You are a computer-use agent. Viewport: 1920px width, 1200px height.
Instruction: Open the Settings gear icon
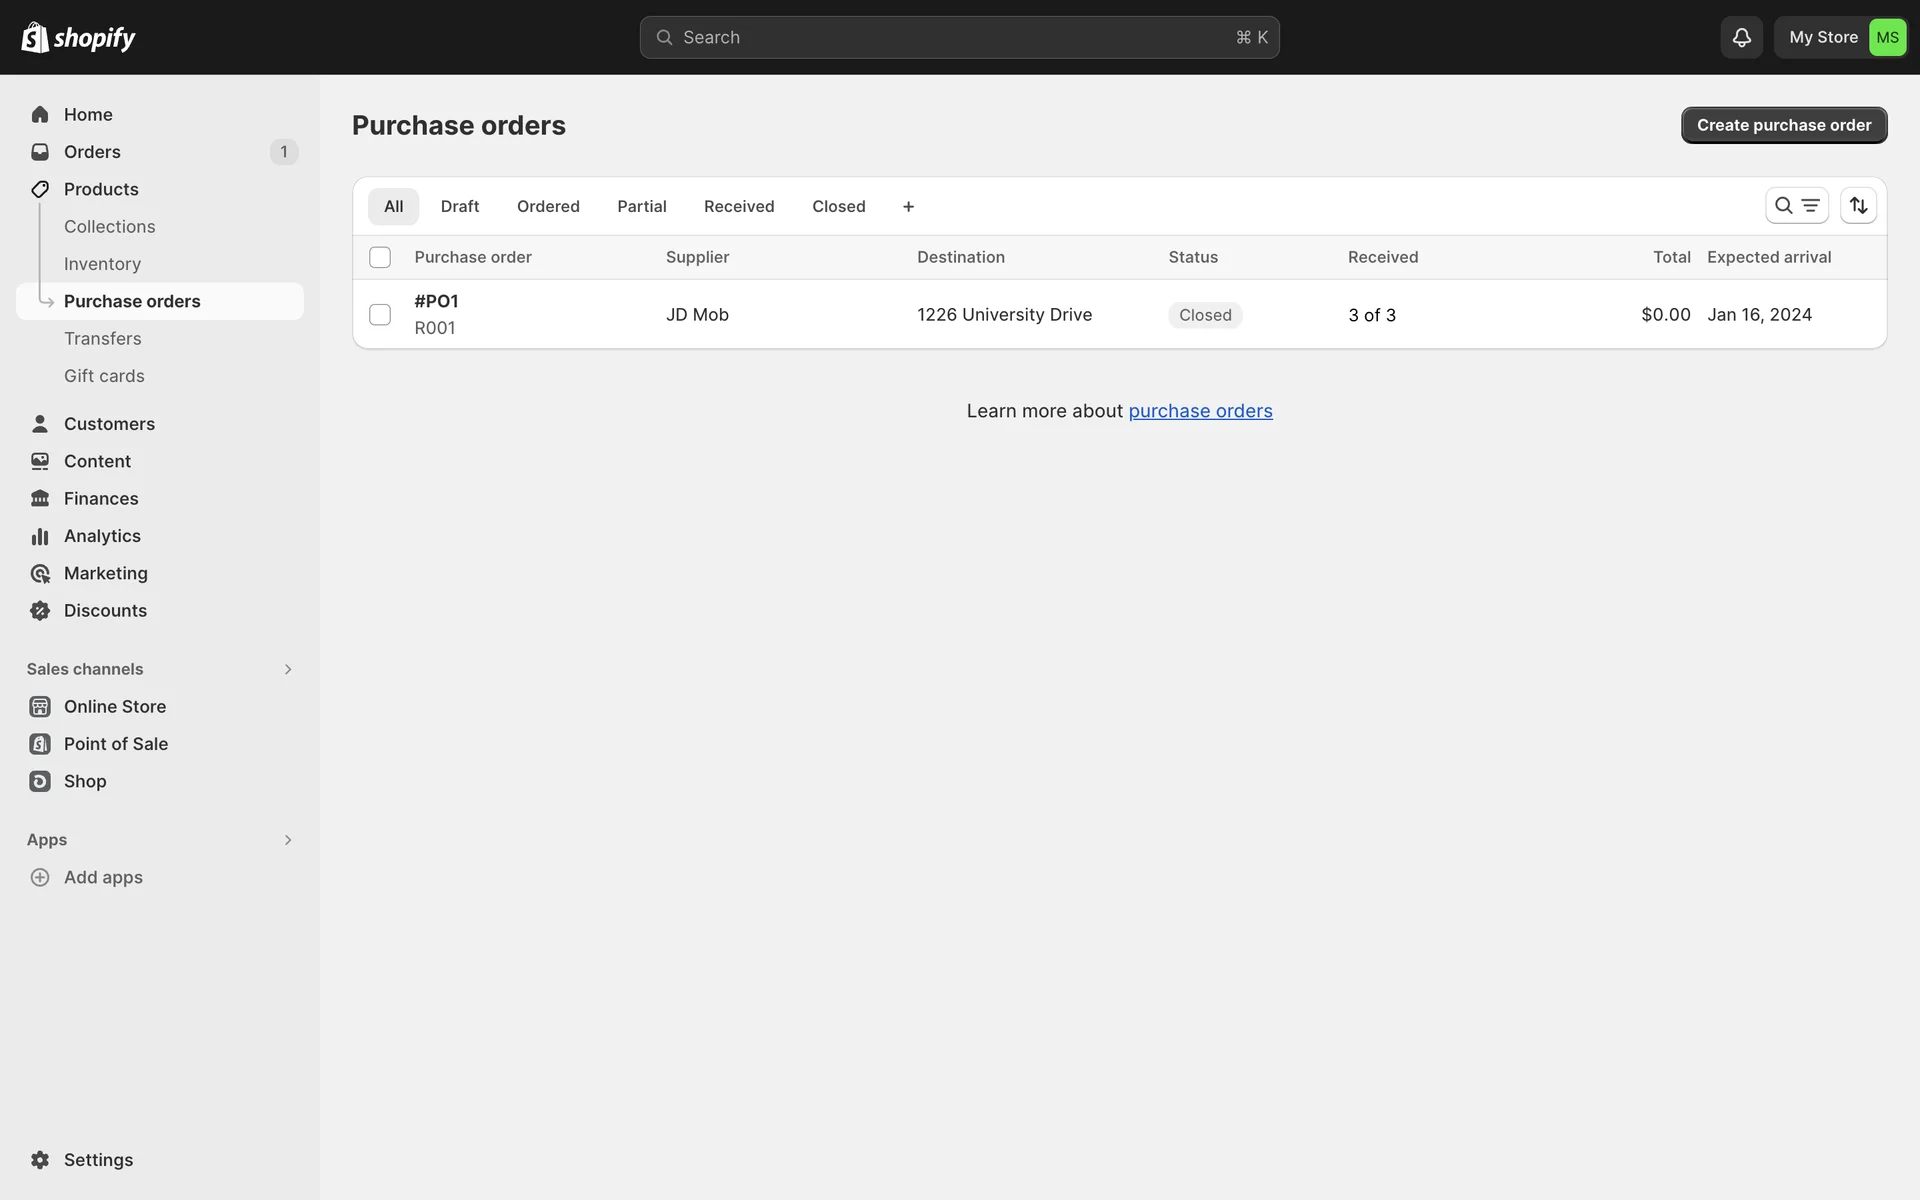(x=40, y=1160)
